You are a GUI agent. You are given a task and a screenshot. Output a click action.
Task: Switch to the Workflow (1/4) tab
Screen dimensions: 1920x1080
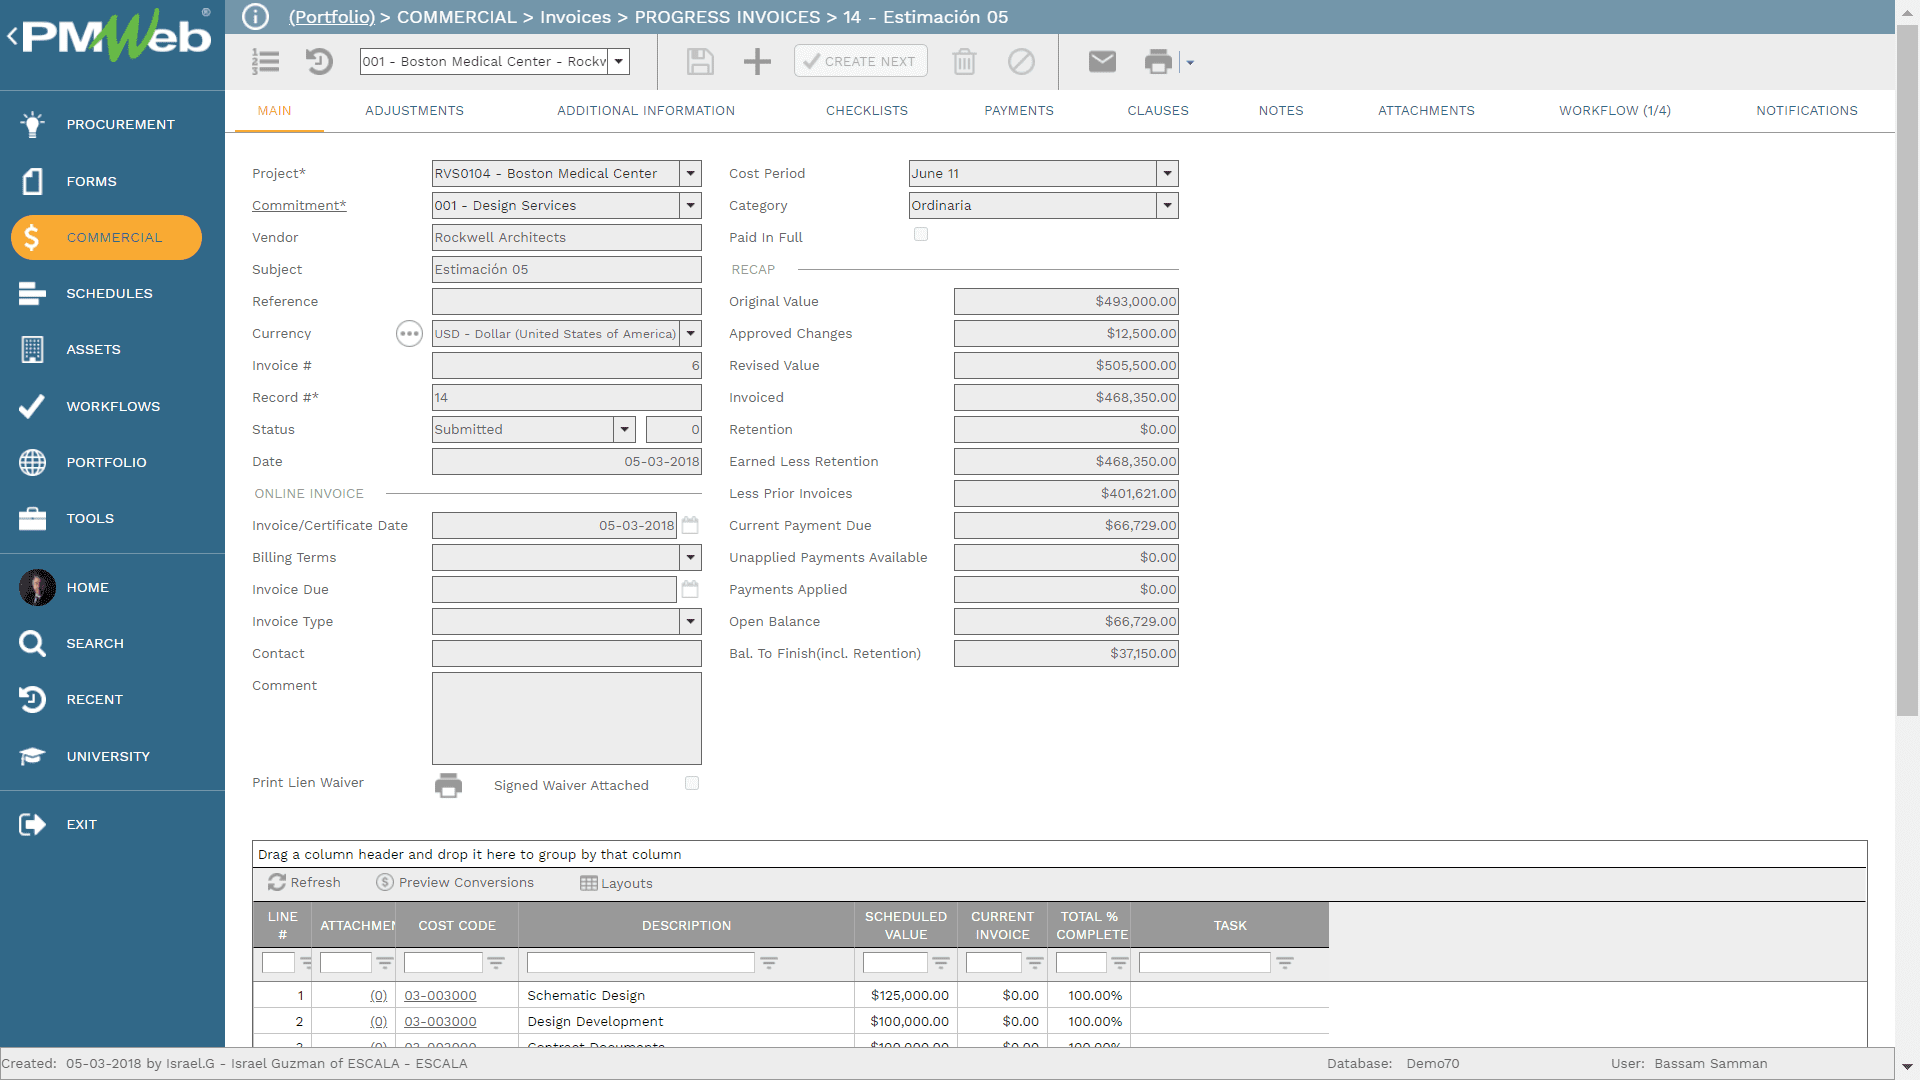pos(1615,111)
